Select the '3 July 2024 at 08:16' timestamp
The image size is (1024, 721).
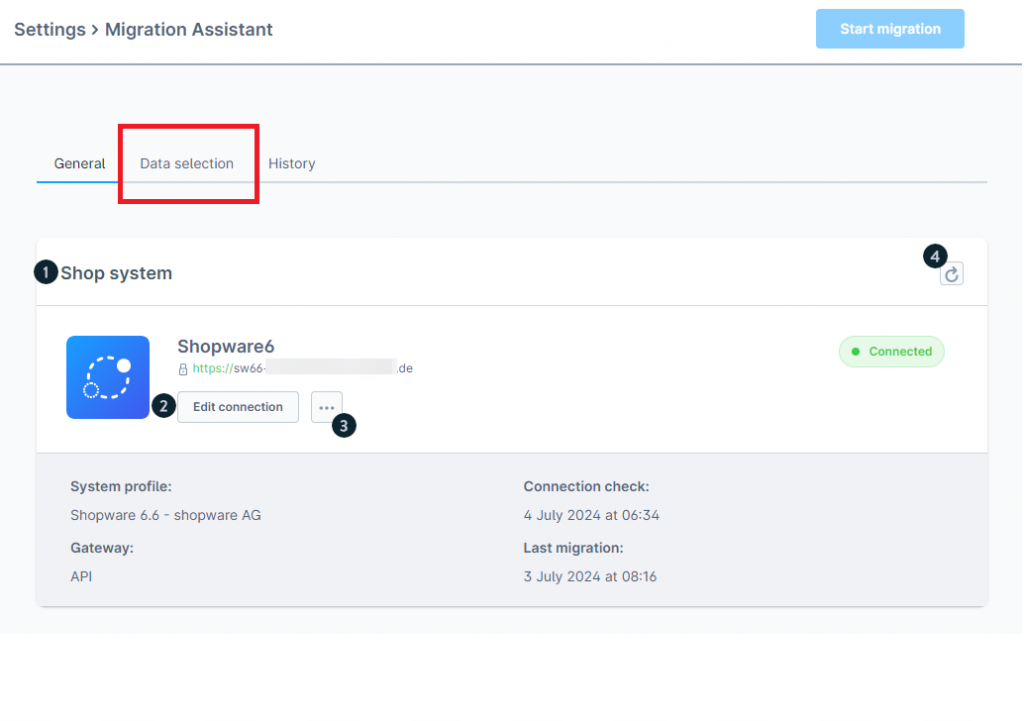590,577
